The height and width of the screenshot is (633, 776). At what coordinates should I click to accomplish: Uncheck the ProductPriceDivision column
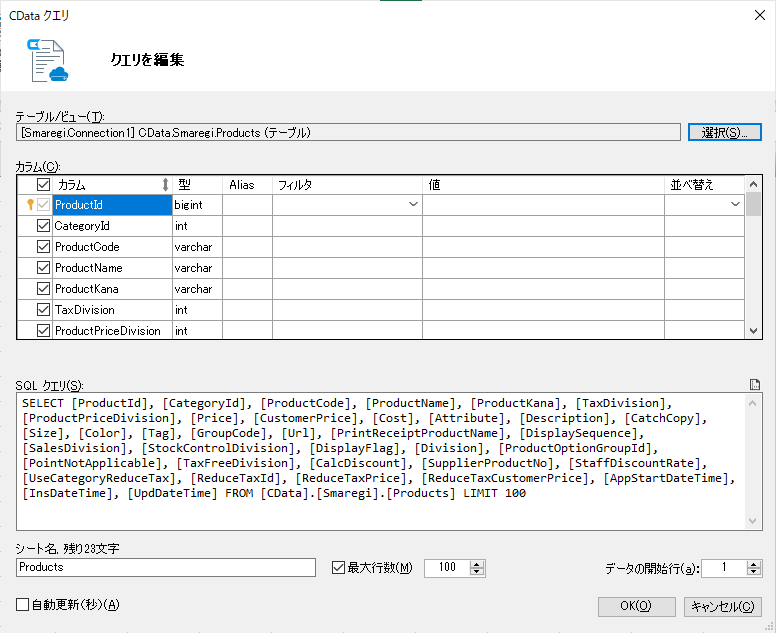tap(44, 331)
